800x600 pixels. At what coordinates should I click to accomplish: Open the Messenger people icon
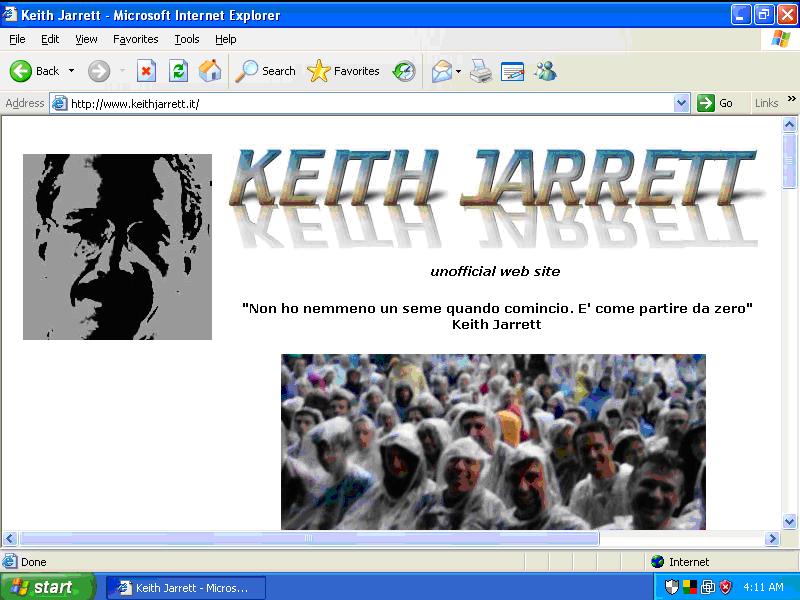pyautogui.click(x=545, y=71)
